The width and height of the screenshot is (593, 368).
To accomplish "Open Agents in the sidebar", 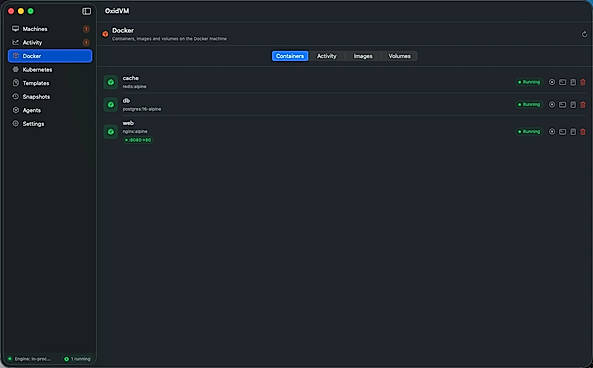I will (50, 110).
